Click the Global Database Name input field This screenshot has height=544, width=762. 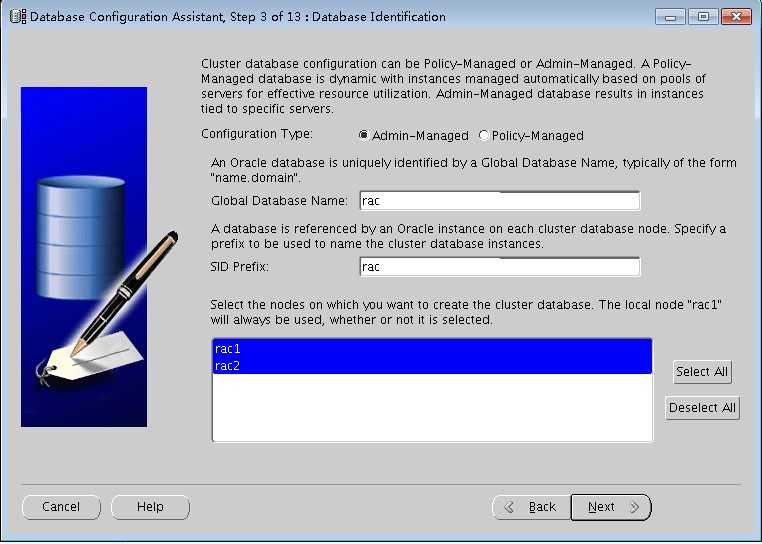pyautogui.click(x=500, y=201)
